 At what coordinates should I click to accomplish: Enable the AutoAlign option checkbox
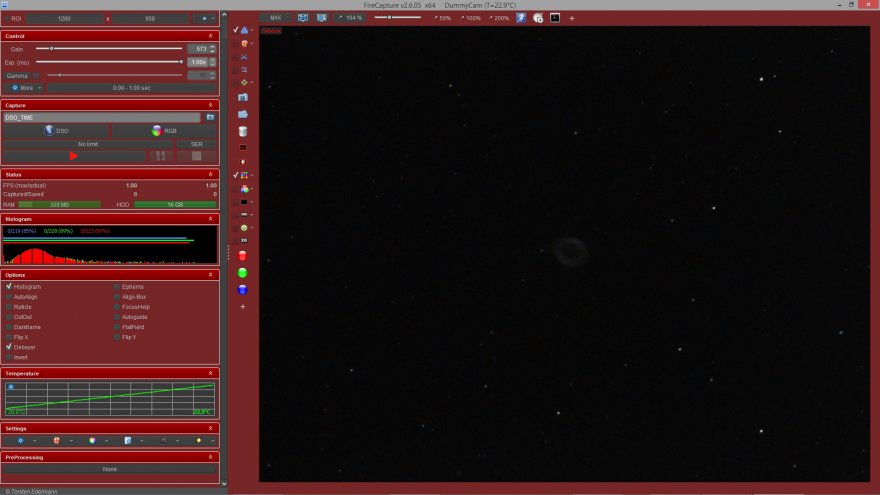[9, 297]
